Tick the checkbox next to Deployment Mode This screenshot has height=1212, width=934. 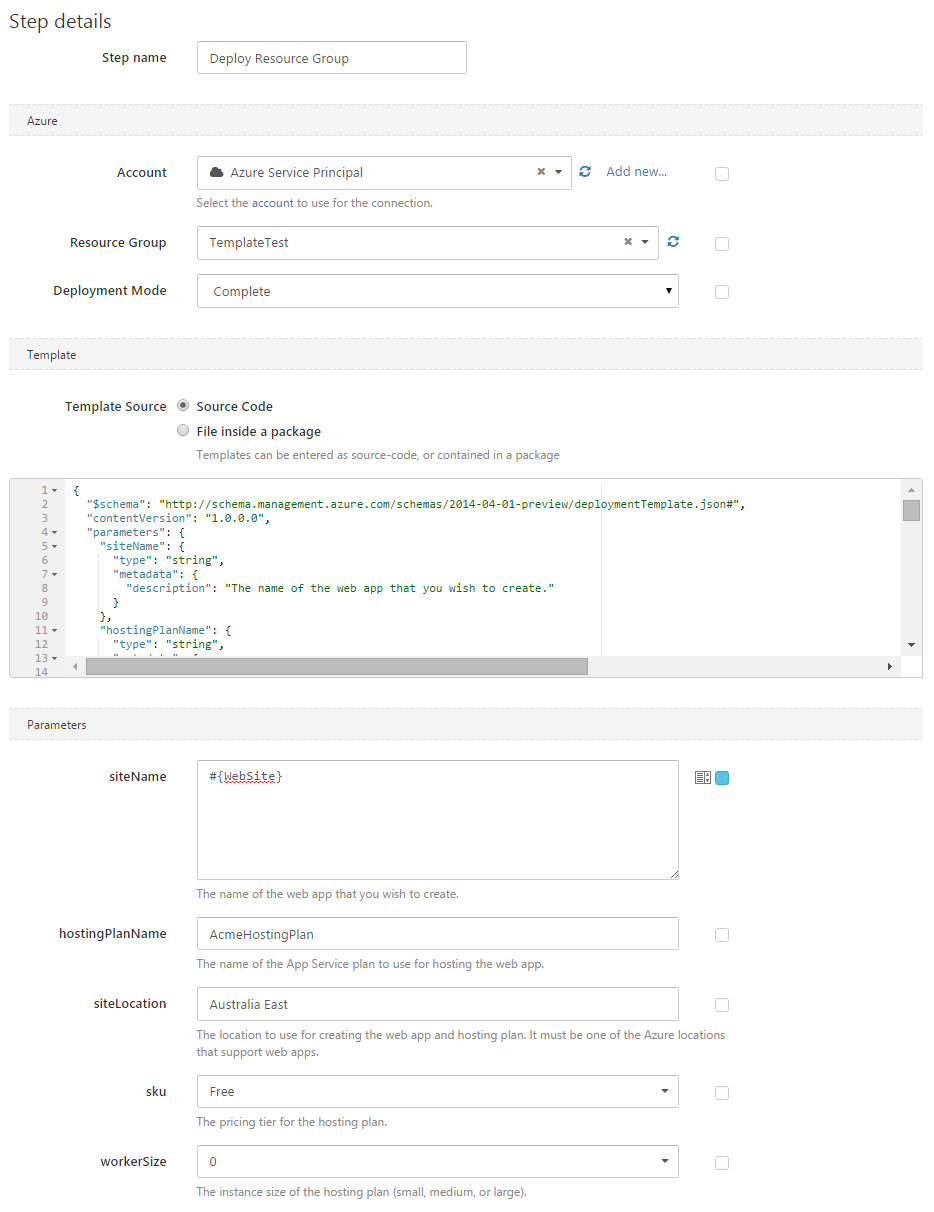[x=722, y=292]
